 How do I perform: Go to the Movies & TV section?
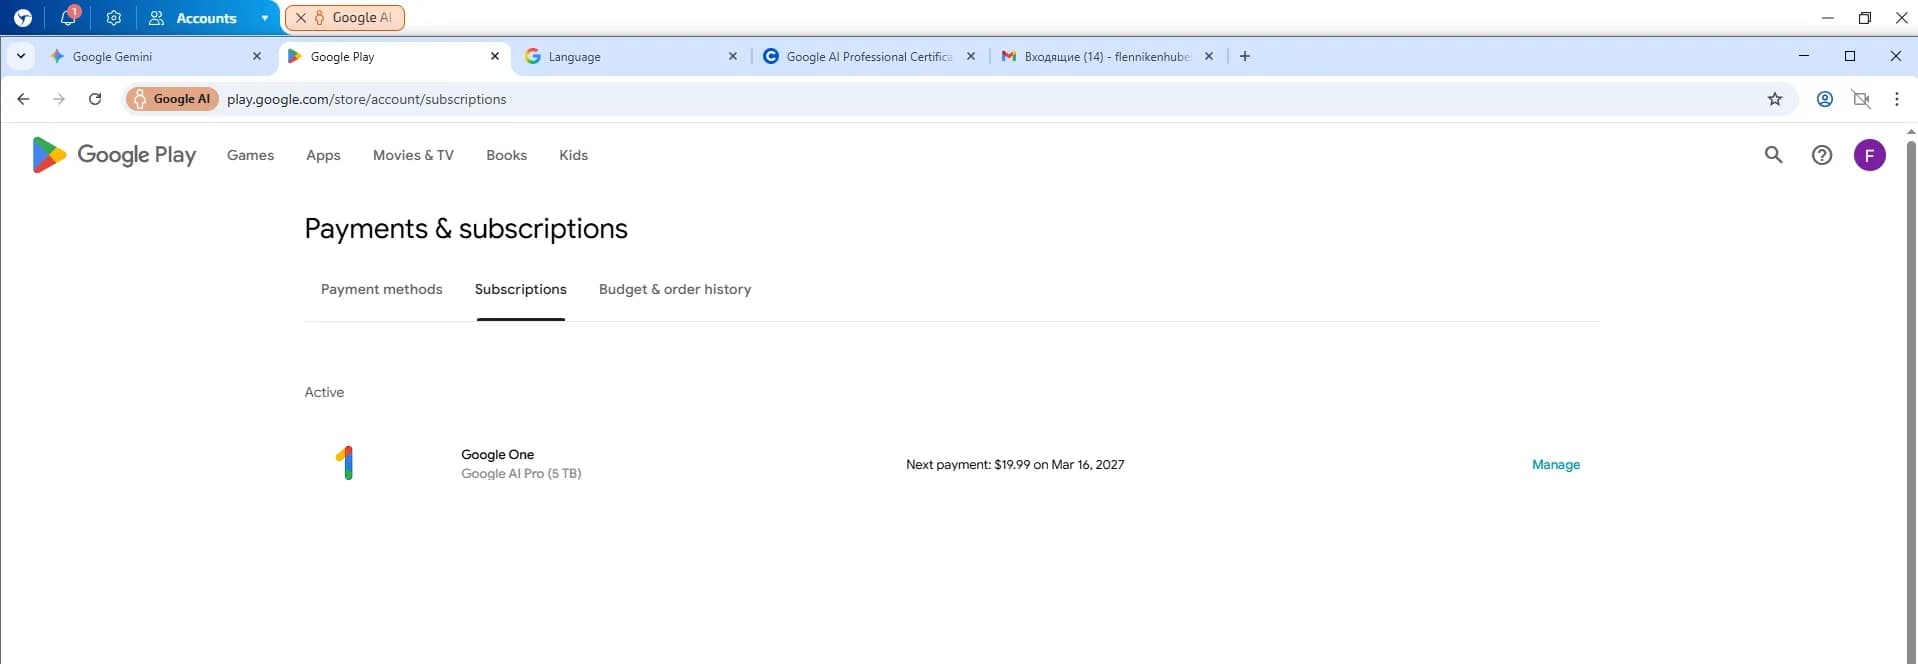tap(413, 155)
